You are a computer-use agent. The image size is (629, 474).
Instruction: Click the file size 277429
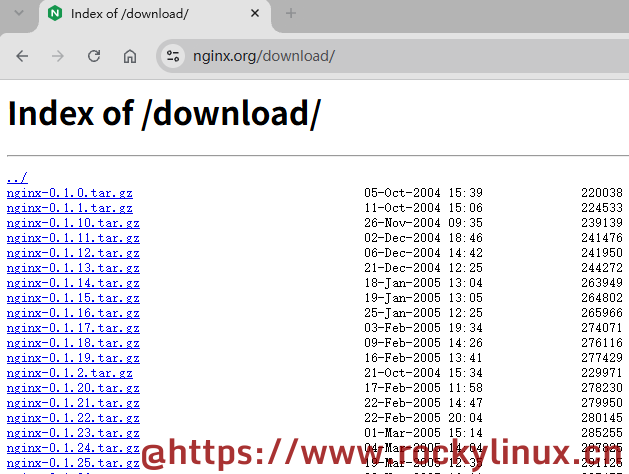pyautogui.click(x=602, y=358)
